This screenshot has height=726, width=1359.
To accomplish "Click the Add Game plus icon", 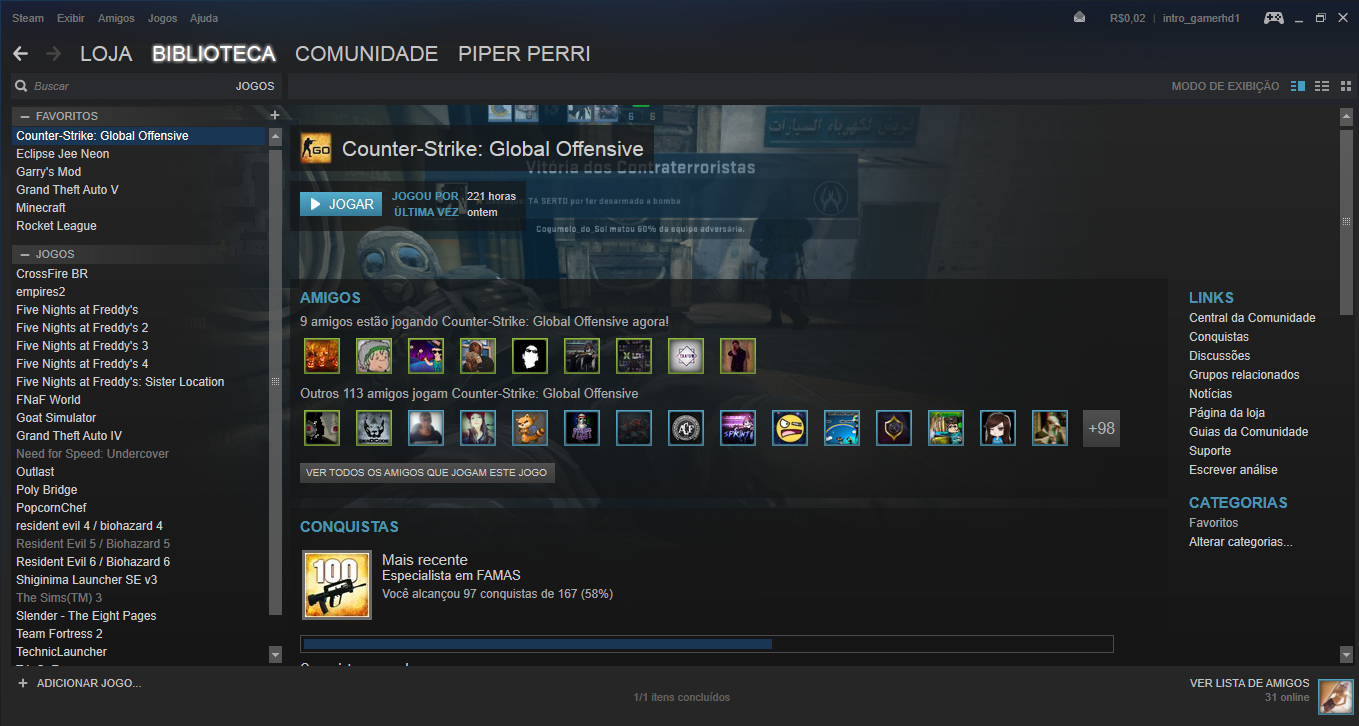I will click(22, 683).
